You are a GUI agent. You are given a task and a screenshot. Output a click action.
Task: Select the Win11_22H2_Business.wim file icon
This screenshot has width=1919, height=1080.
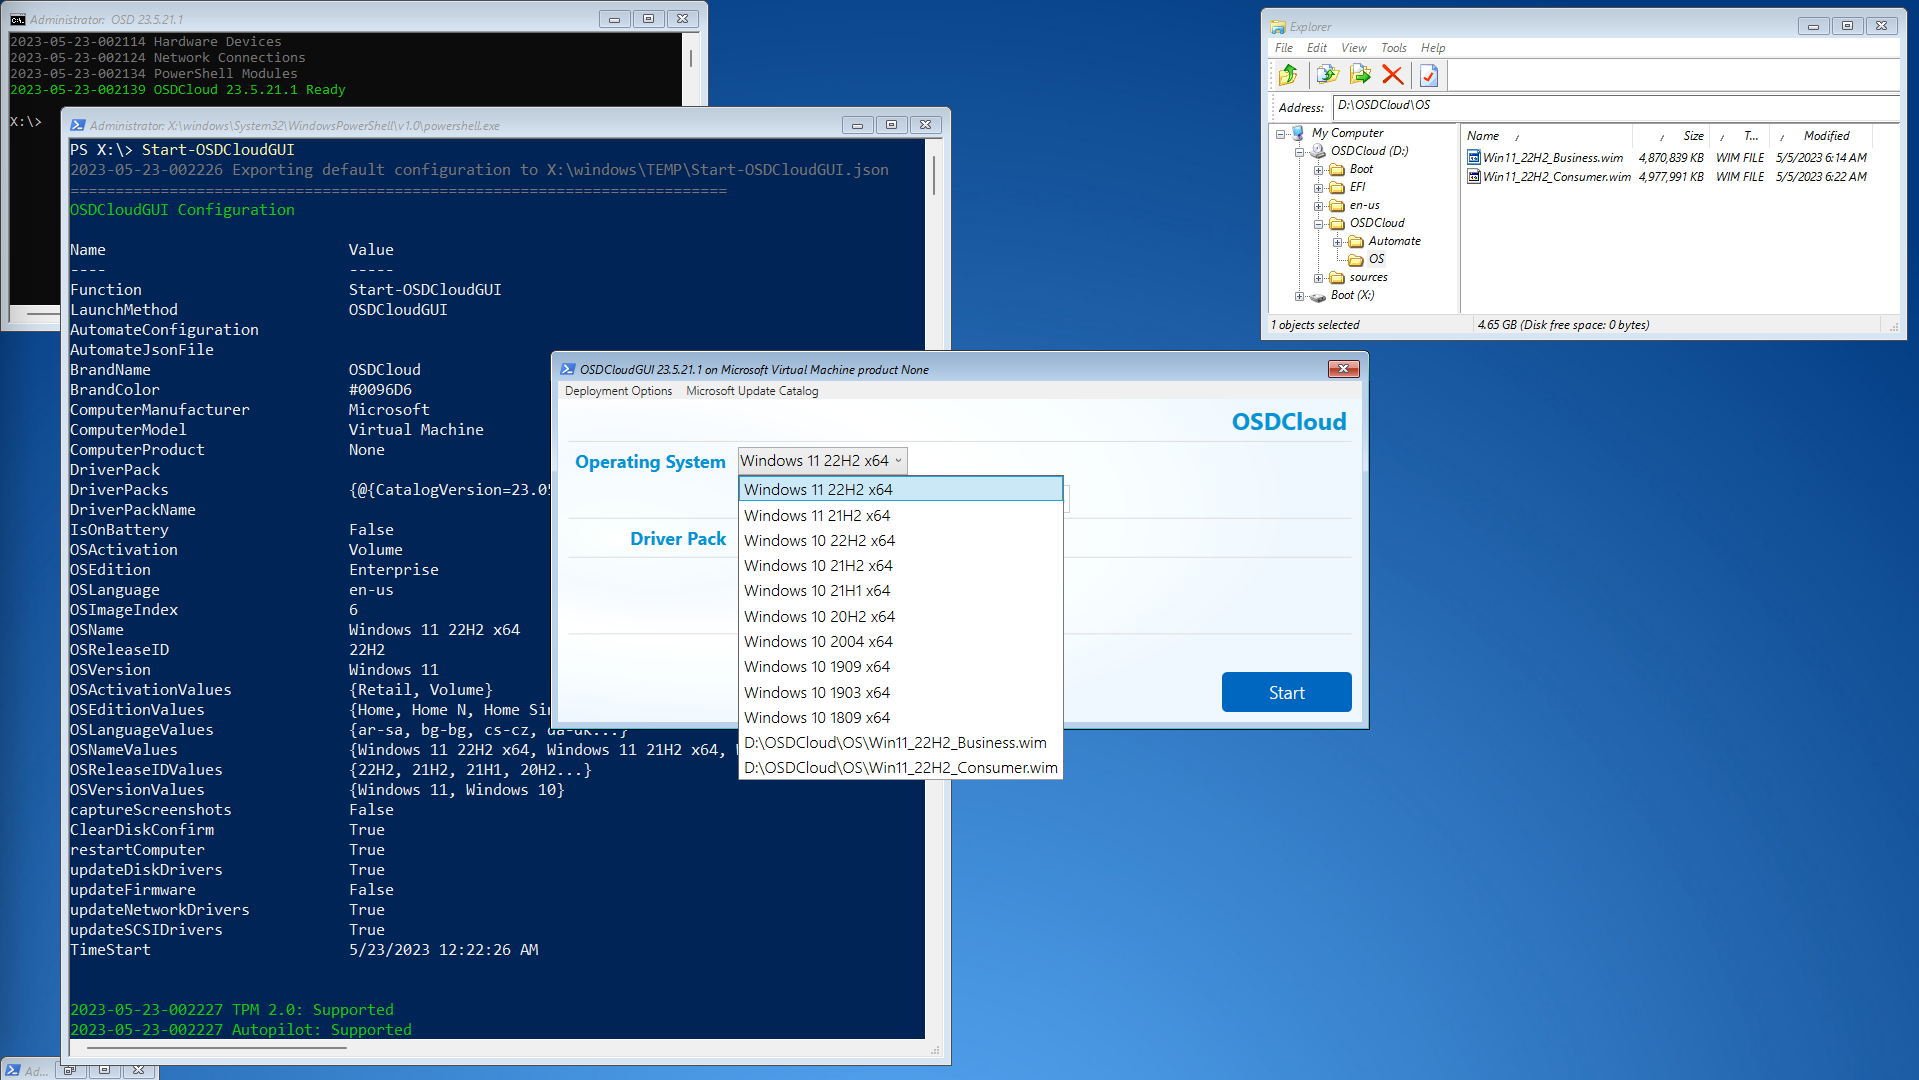pos(1474,158)
